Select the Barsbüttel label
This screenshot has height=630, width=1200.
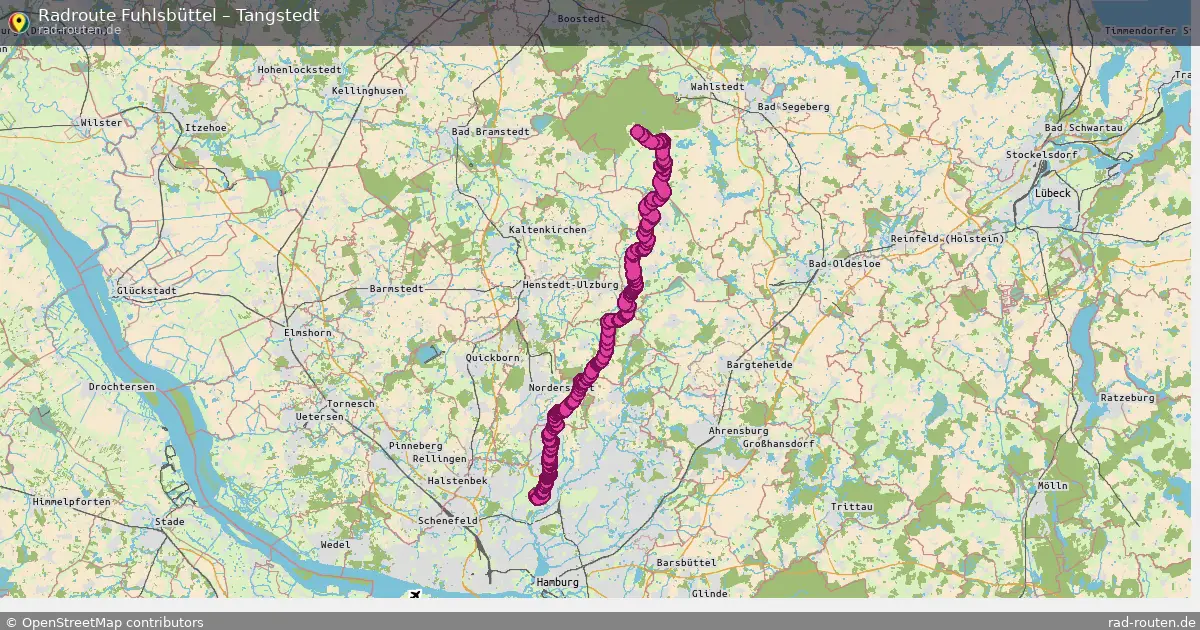(x=687, y=564)
